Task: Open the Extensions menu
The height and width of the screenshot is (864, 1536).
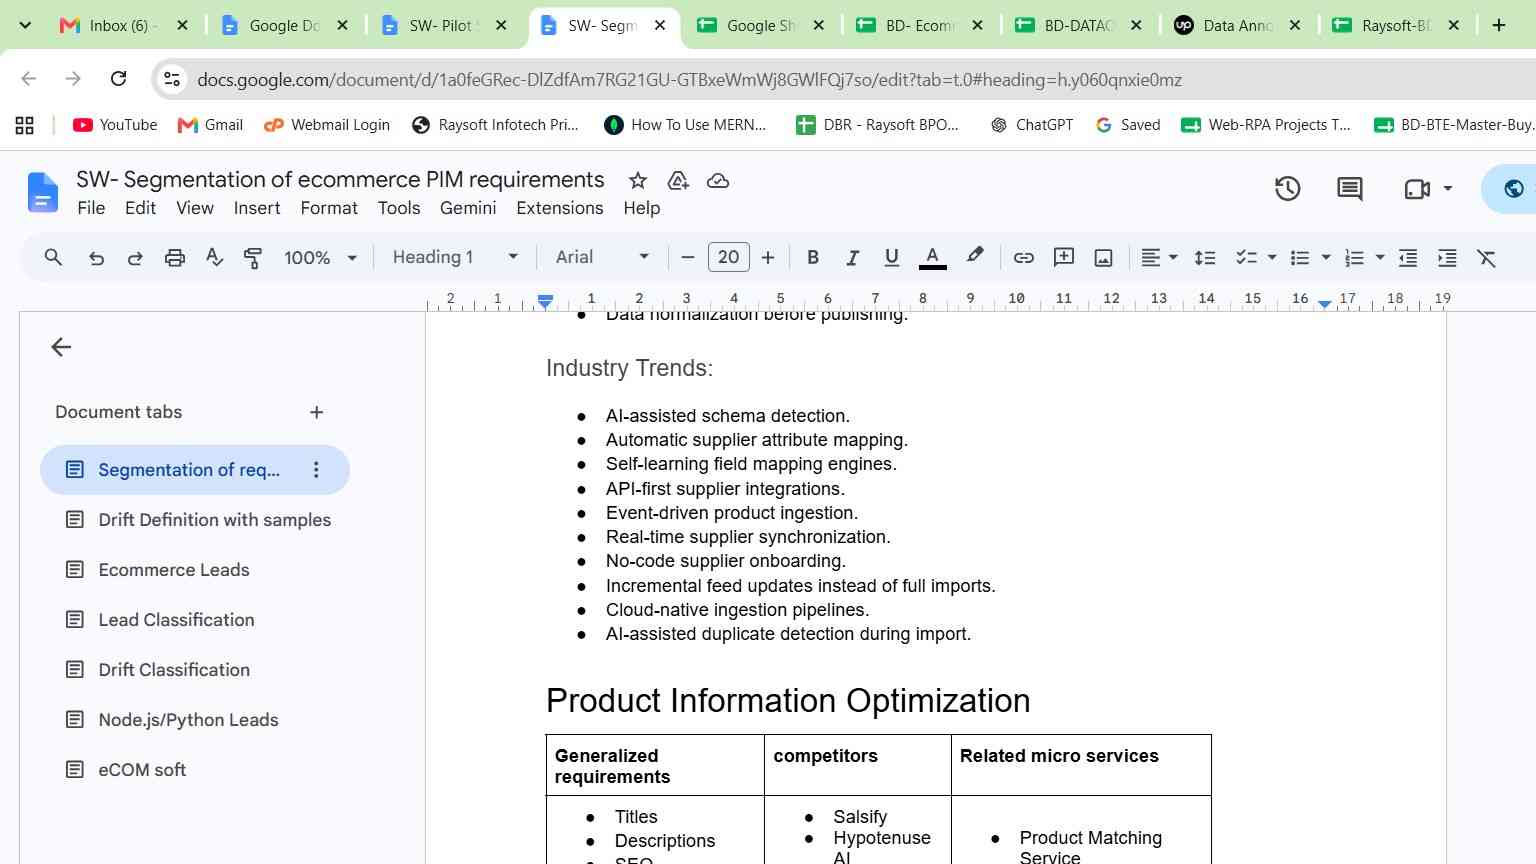Action: click(x=559, y=208)
